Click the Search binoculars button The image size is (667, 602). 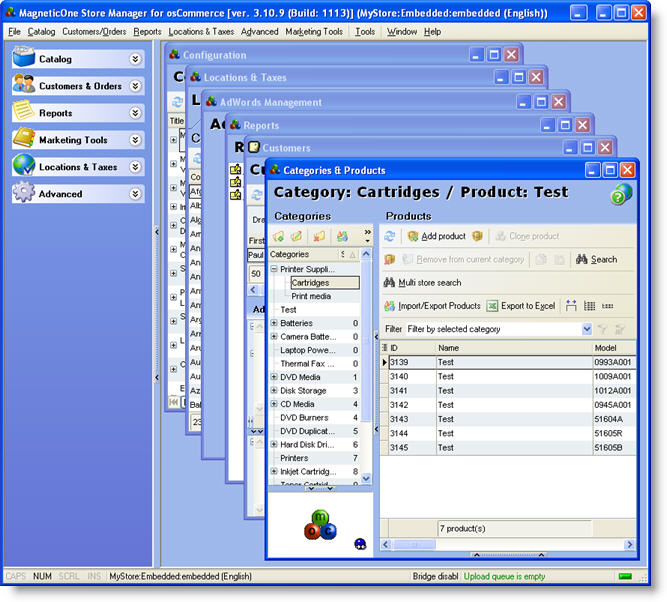point(596,259)
